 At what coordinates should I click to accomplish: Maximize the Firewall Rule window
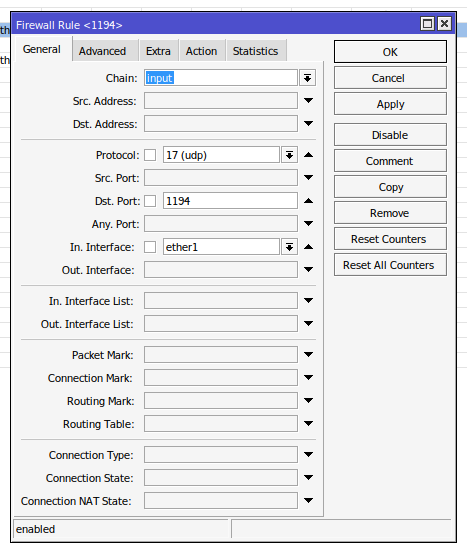point(427,24)
